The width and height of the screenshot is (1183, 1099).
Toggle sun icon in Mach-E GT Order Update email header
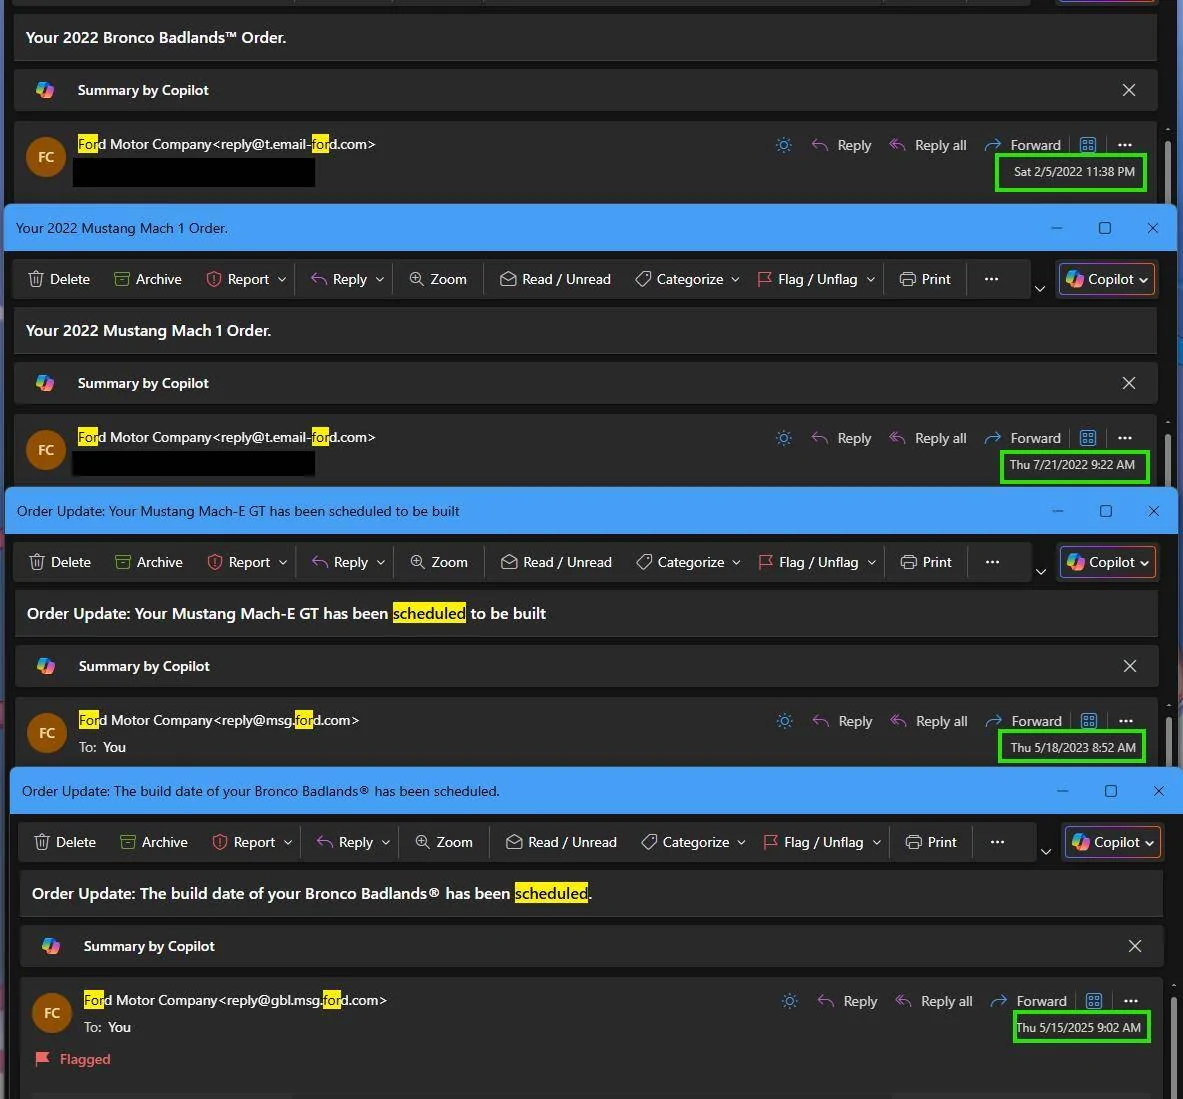[x=785, y=721]
